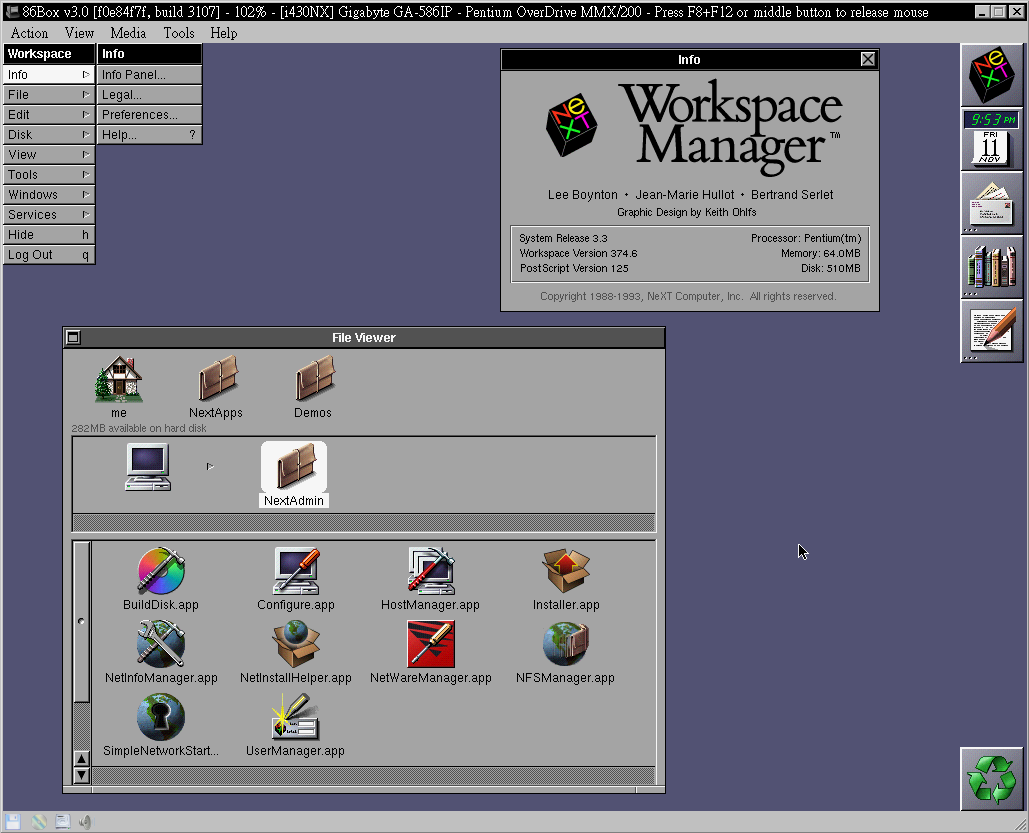Open 86Box Help menu
The width and height of the screenshot is (1029, 833).
click(x=224, y=33)
